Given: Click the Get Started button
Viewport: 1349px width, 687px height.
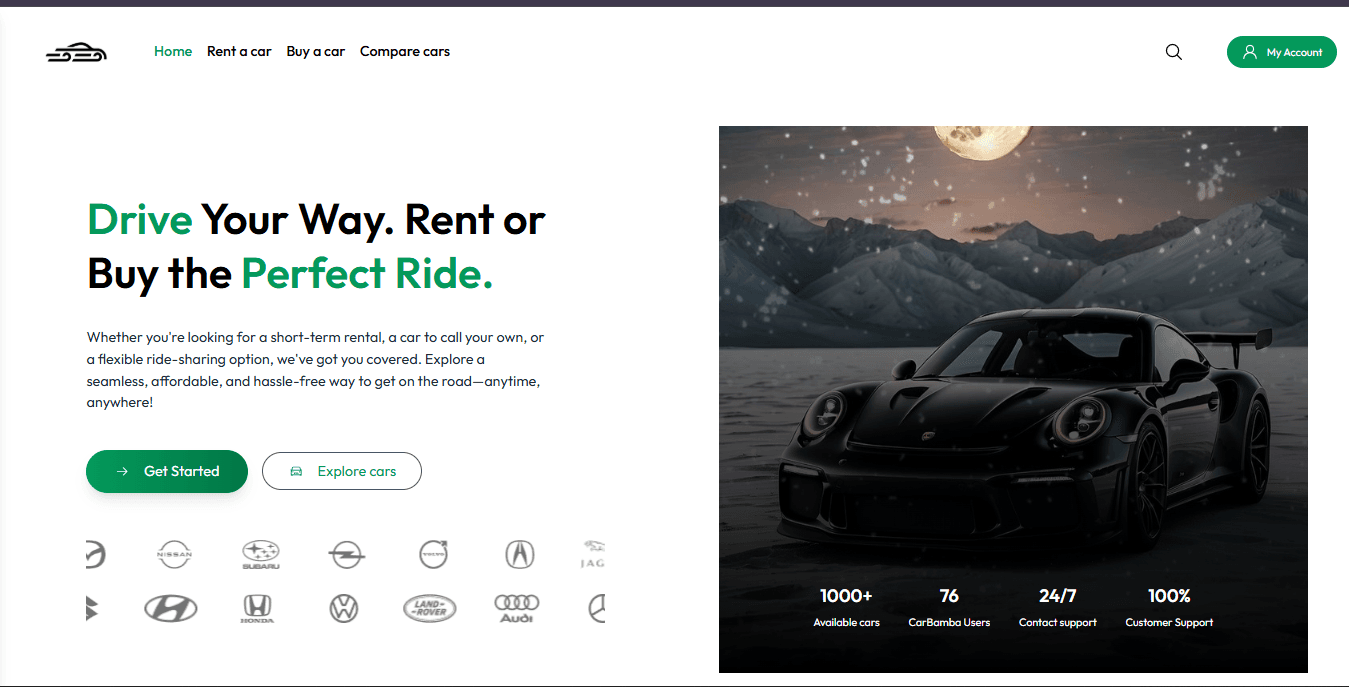Looking at the screenshot, I should coord(167,471).
